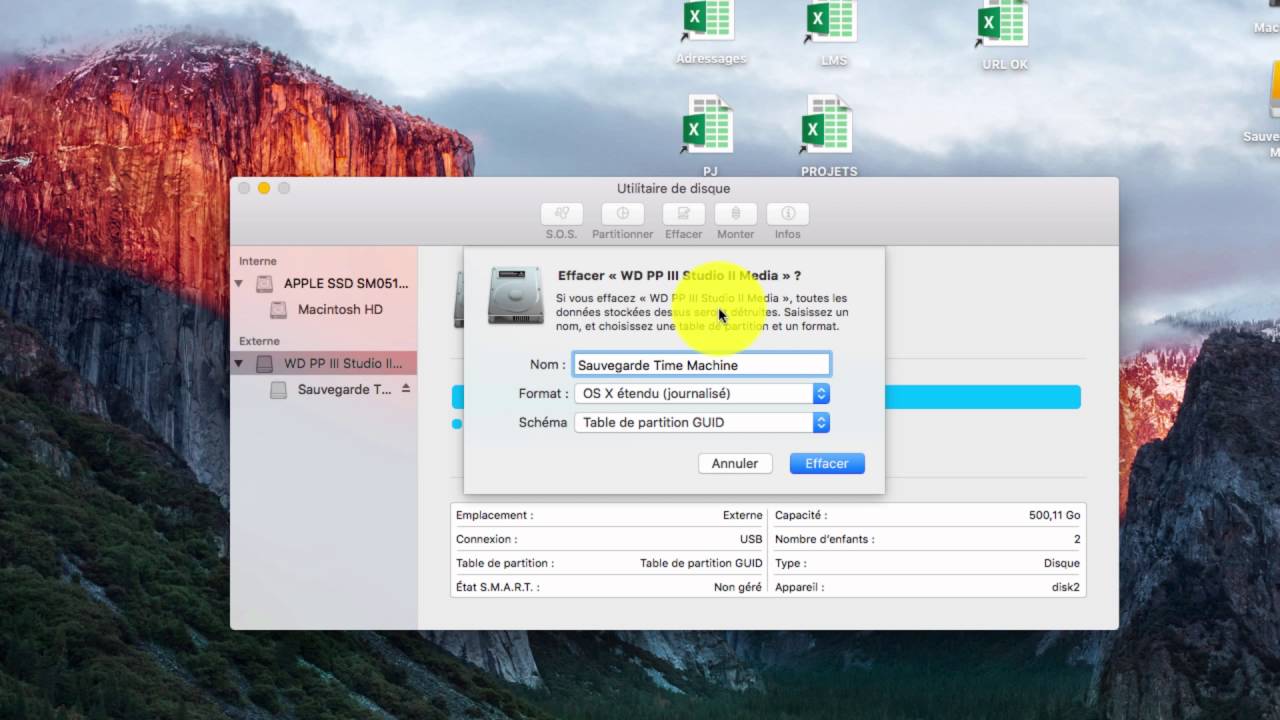Collapse the WD PP III Studio II node
The height and width of the screenshot is (720, 1280).
click(239, 364)
